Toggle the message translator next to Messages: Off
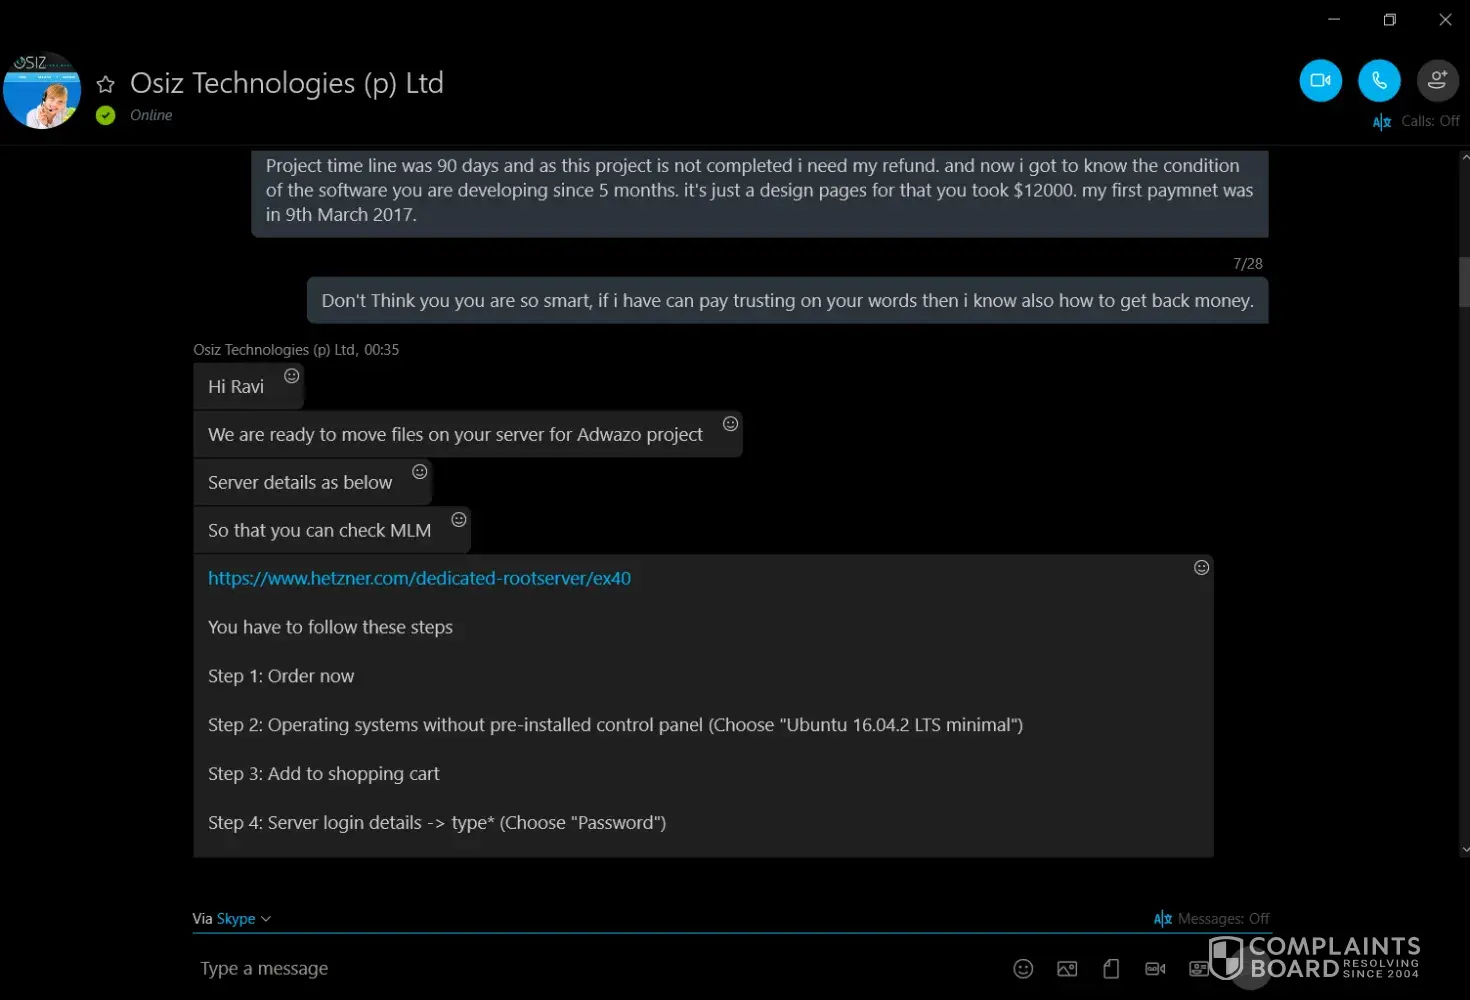Screen dimensions: 1470x1000 coord(1162,919)
